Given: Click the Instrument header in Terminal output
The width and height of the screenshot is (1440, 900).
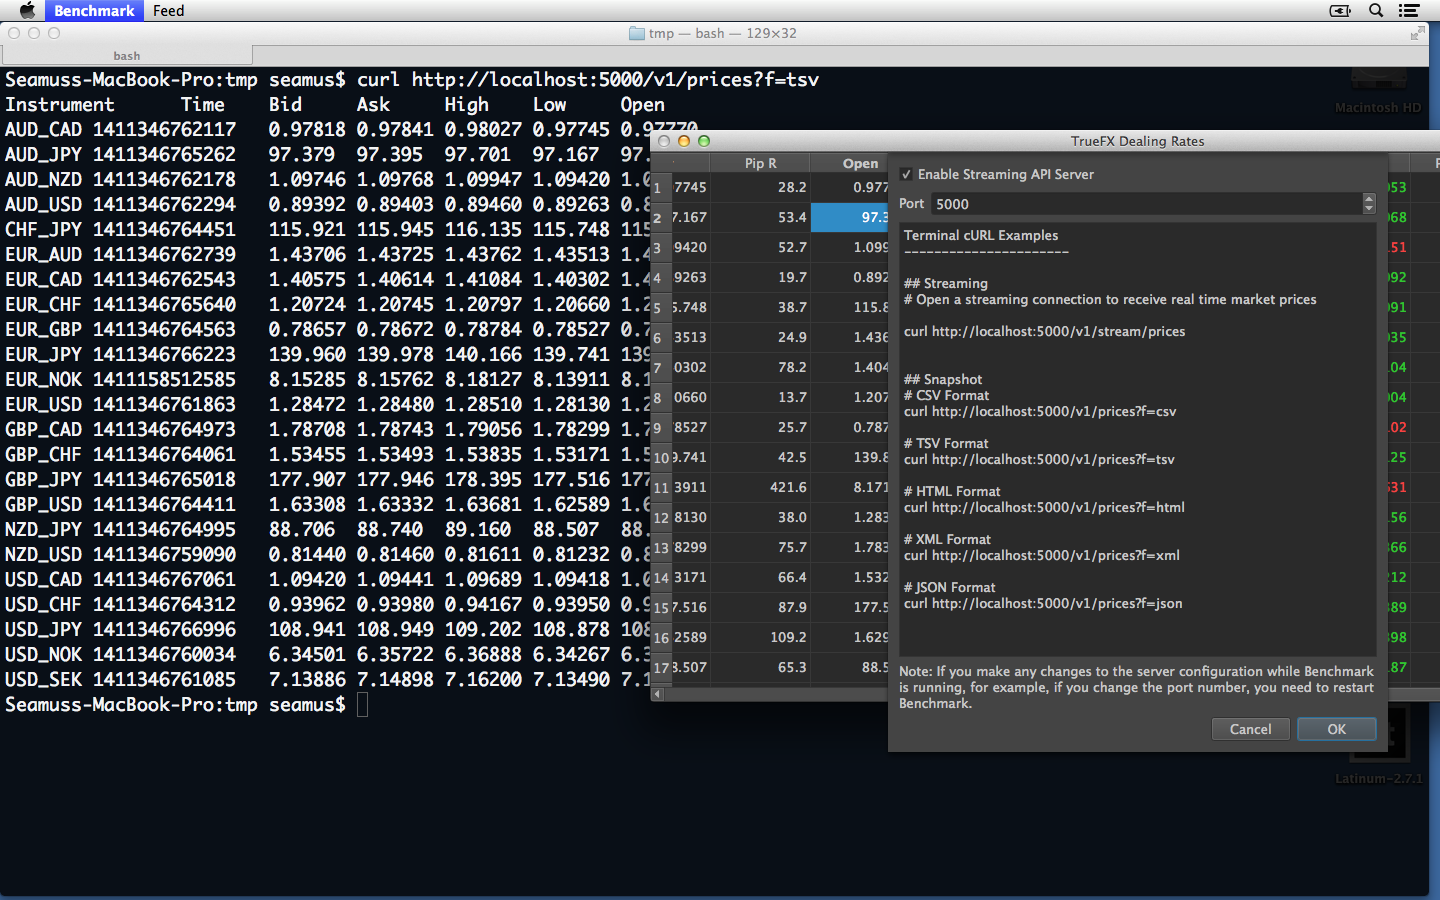Looking at the screenshot, I should pyautogui.click(x=60, y=104).
